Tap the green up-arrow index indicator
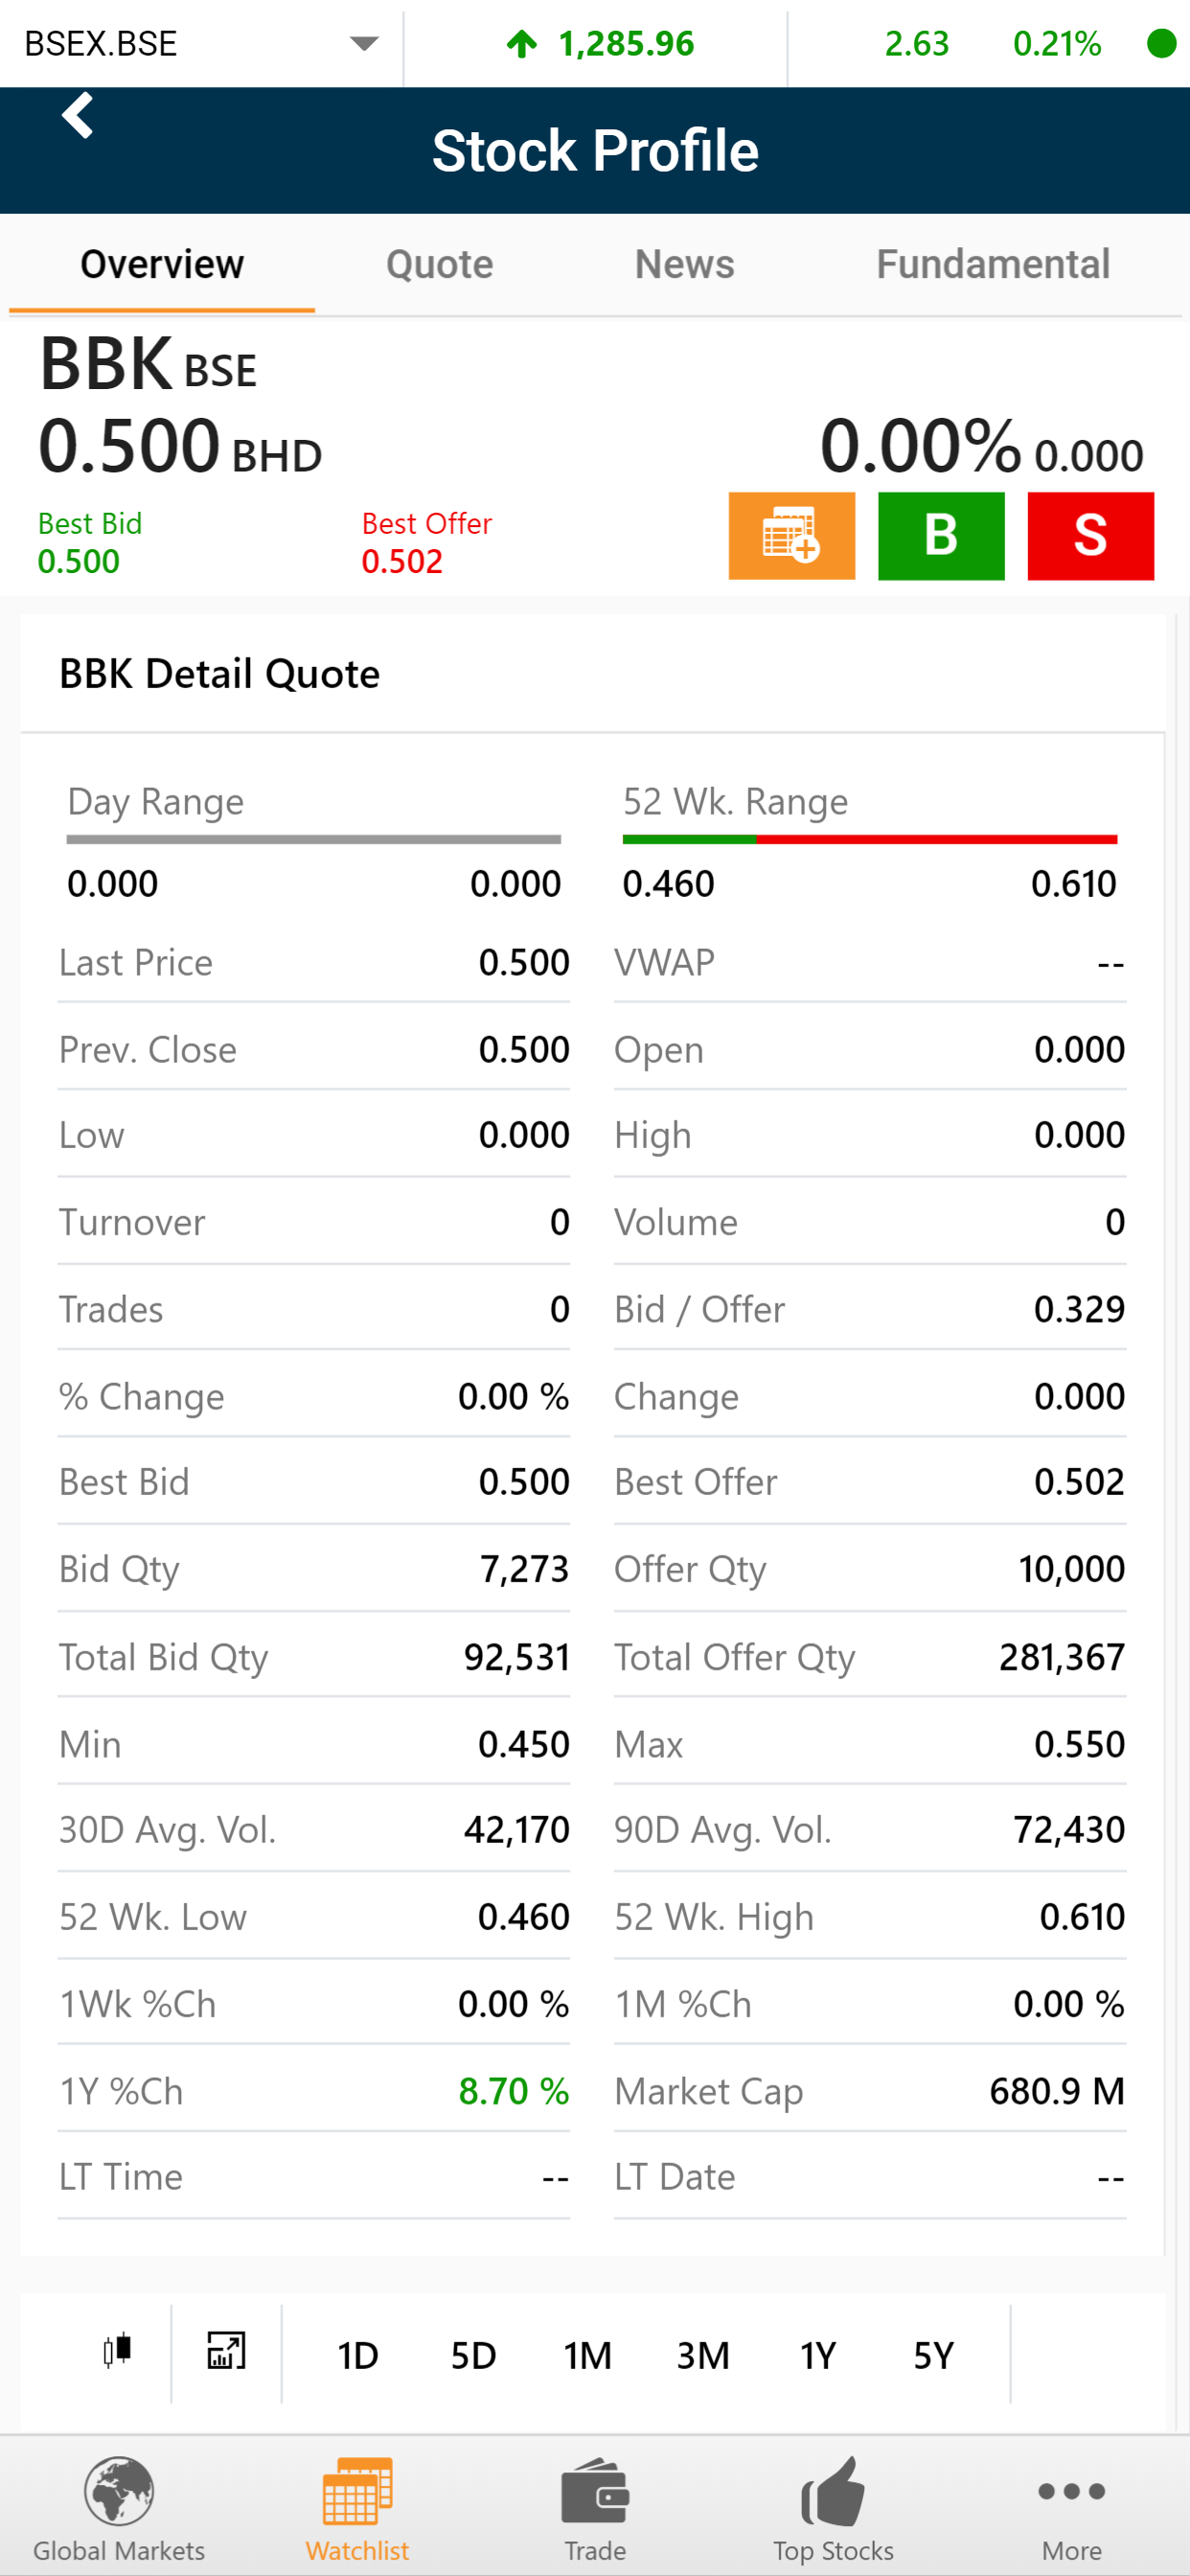The image size is (1190, 2576). 522,43
